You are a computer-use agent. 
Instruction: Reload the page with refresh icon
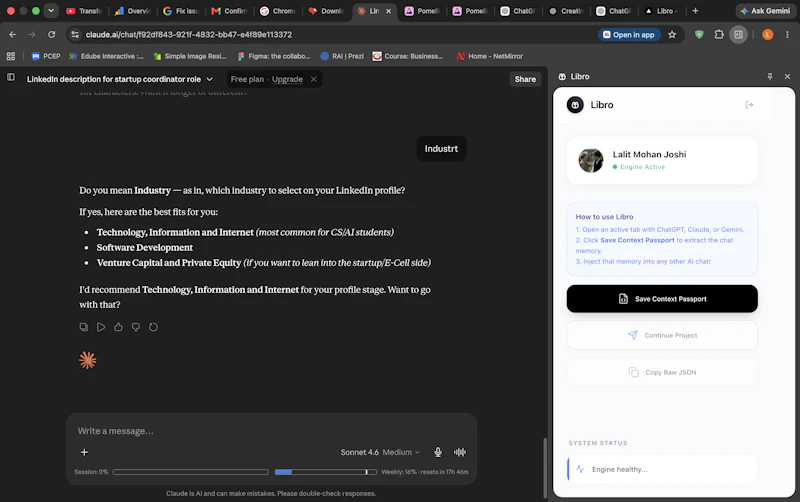pos(52,34)
